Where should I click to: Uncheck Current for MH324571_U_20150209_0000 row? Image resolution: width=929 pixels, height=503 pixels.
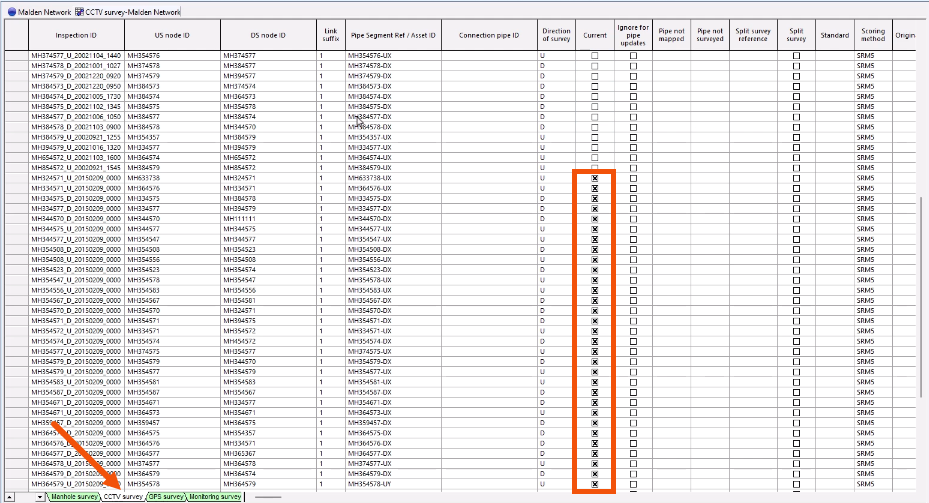[x=594, y=178]
